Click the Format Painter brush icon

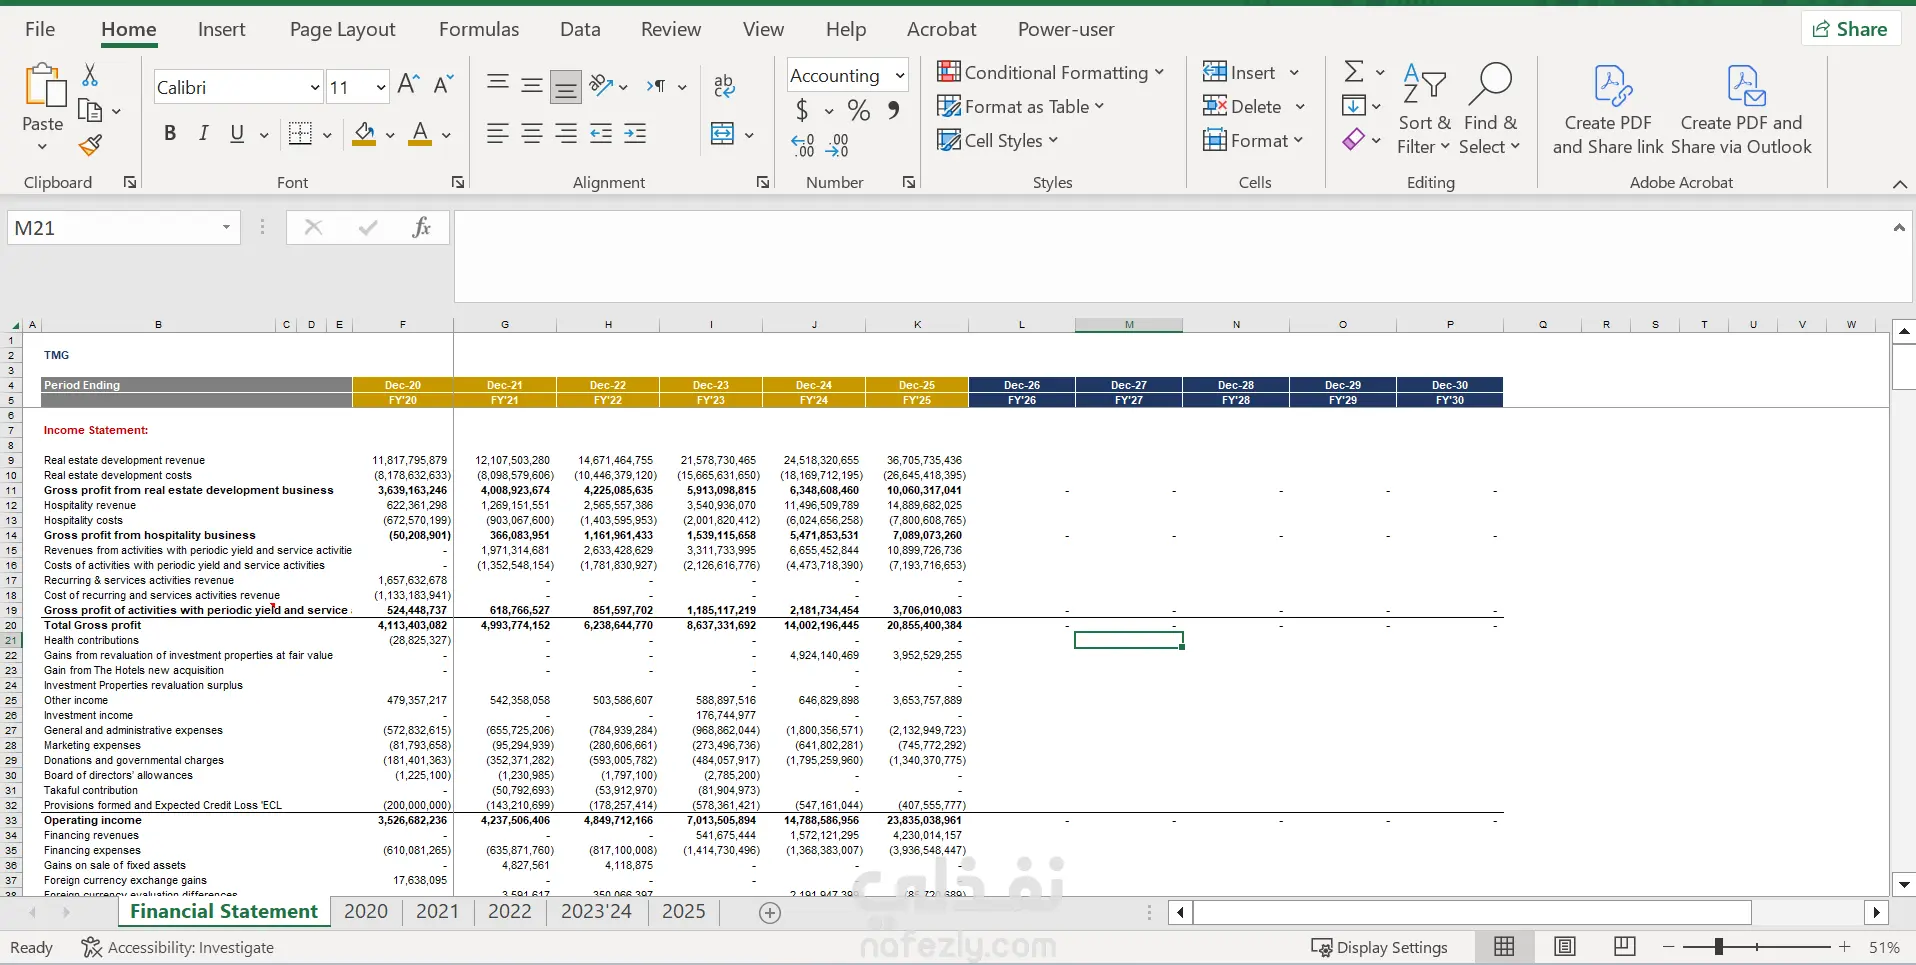tap(91, 146)
